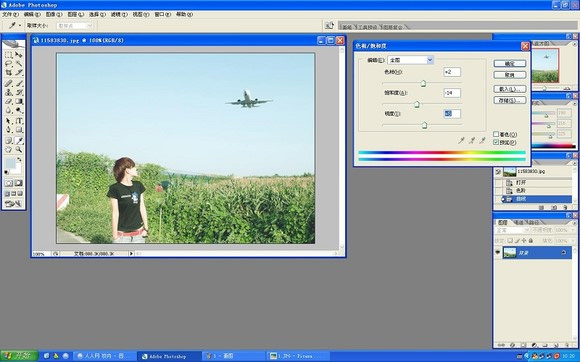Open the 取样大小 sample size dropdown
Screen dimensions: 580x362
pyautogui.click(x=75, y=26)
